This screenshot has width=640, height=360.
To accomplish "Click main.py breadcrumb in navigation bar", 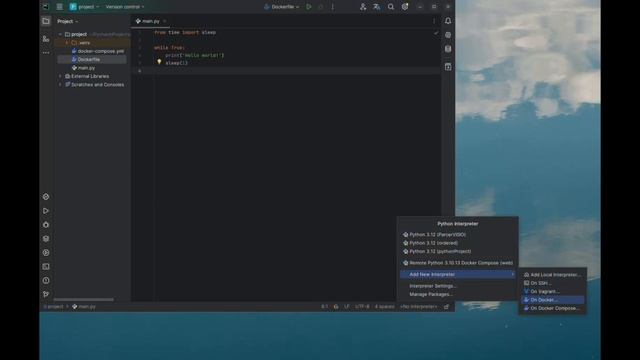I will [84, 307].
